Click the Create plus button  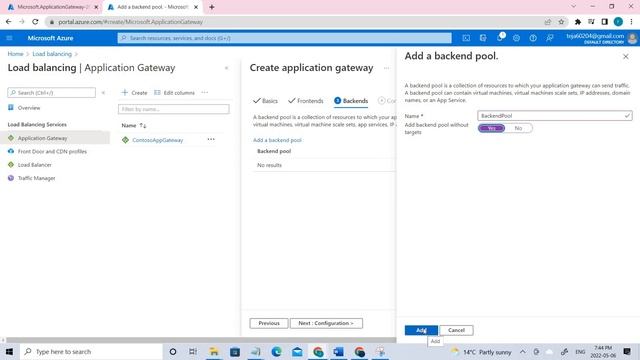(x=134, y=93)
